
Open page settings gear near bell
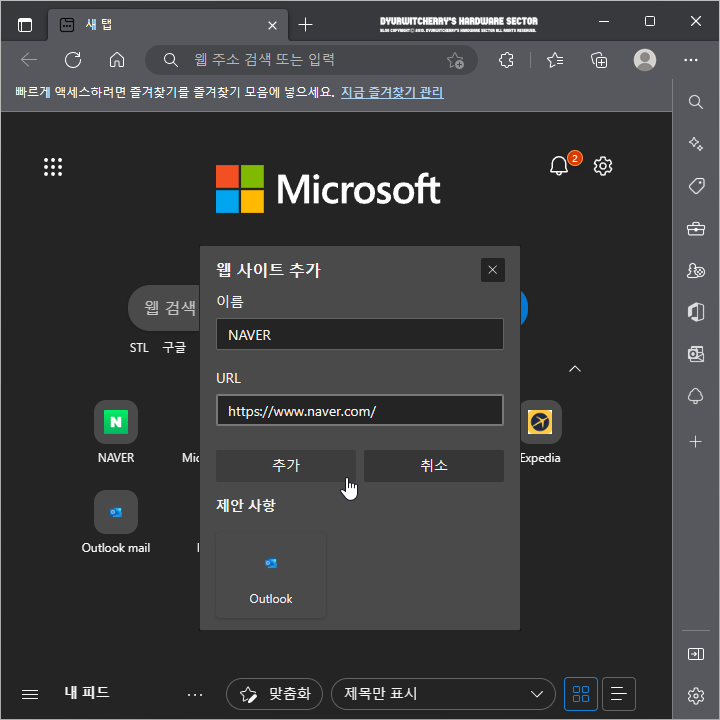603,166
